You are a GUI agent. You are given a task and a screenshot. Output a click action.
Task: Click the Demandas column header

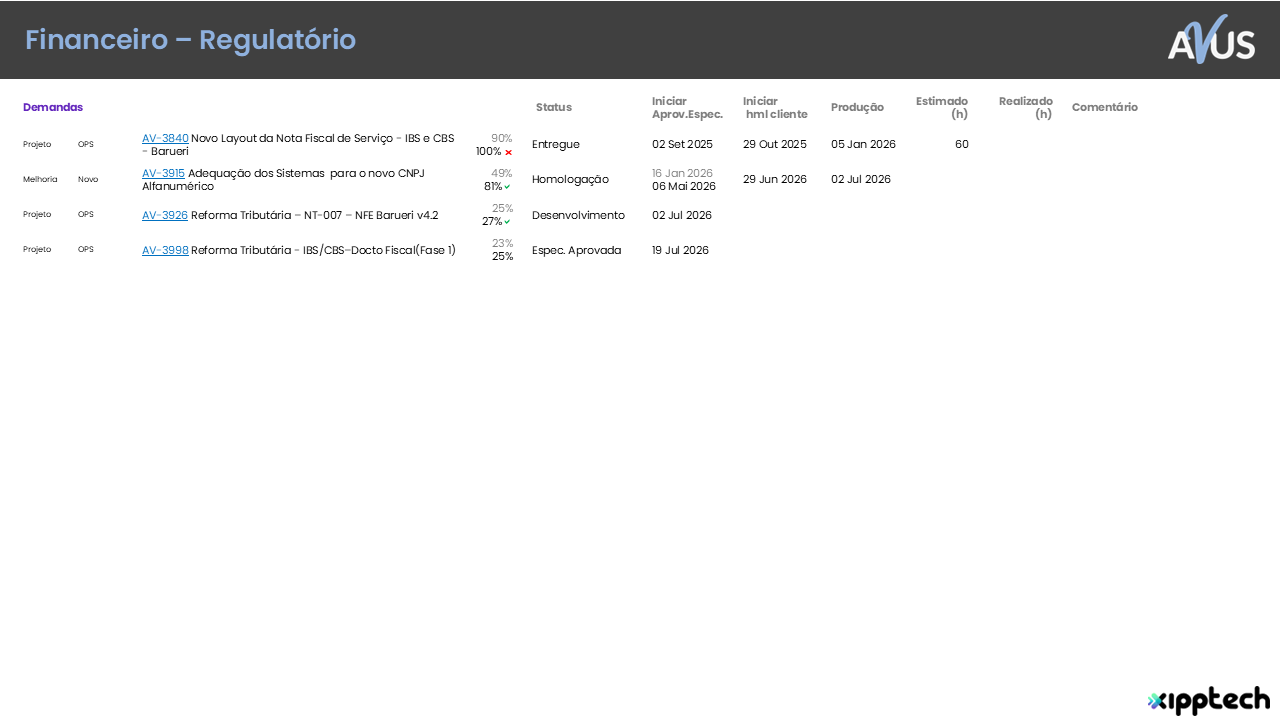pos(53,107)
